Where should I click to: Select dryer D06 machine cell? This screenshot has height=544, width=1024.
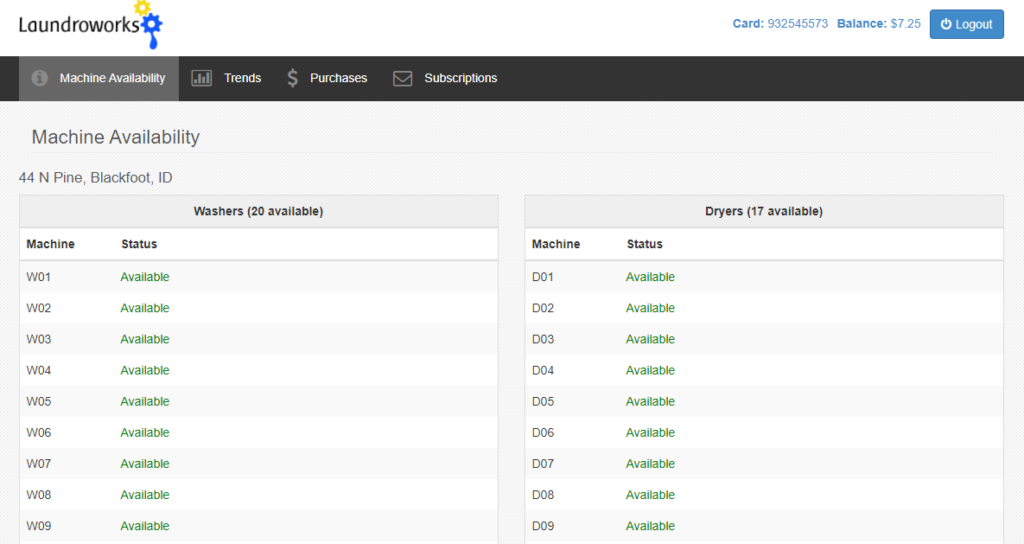pyautogui.click(x=543, y=433)
